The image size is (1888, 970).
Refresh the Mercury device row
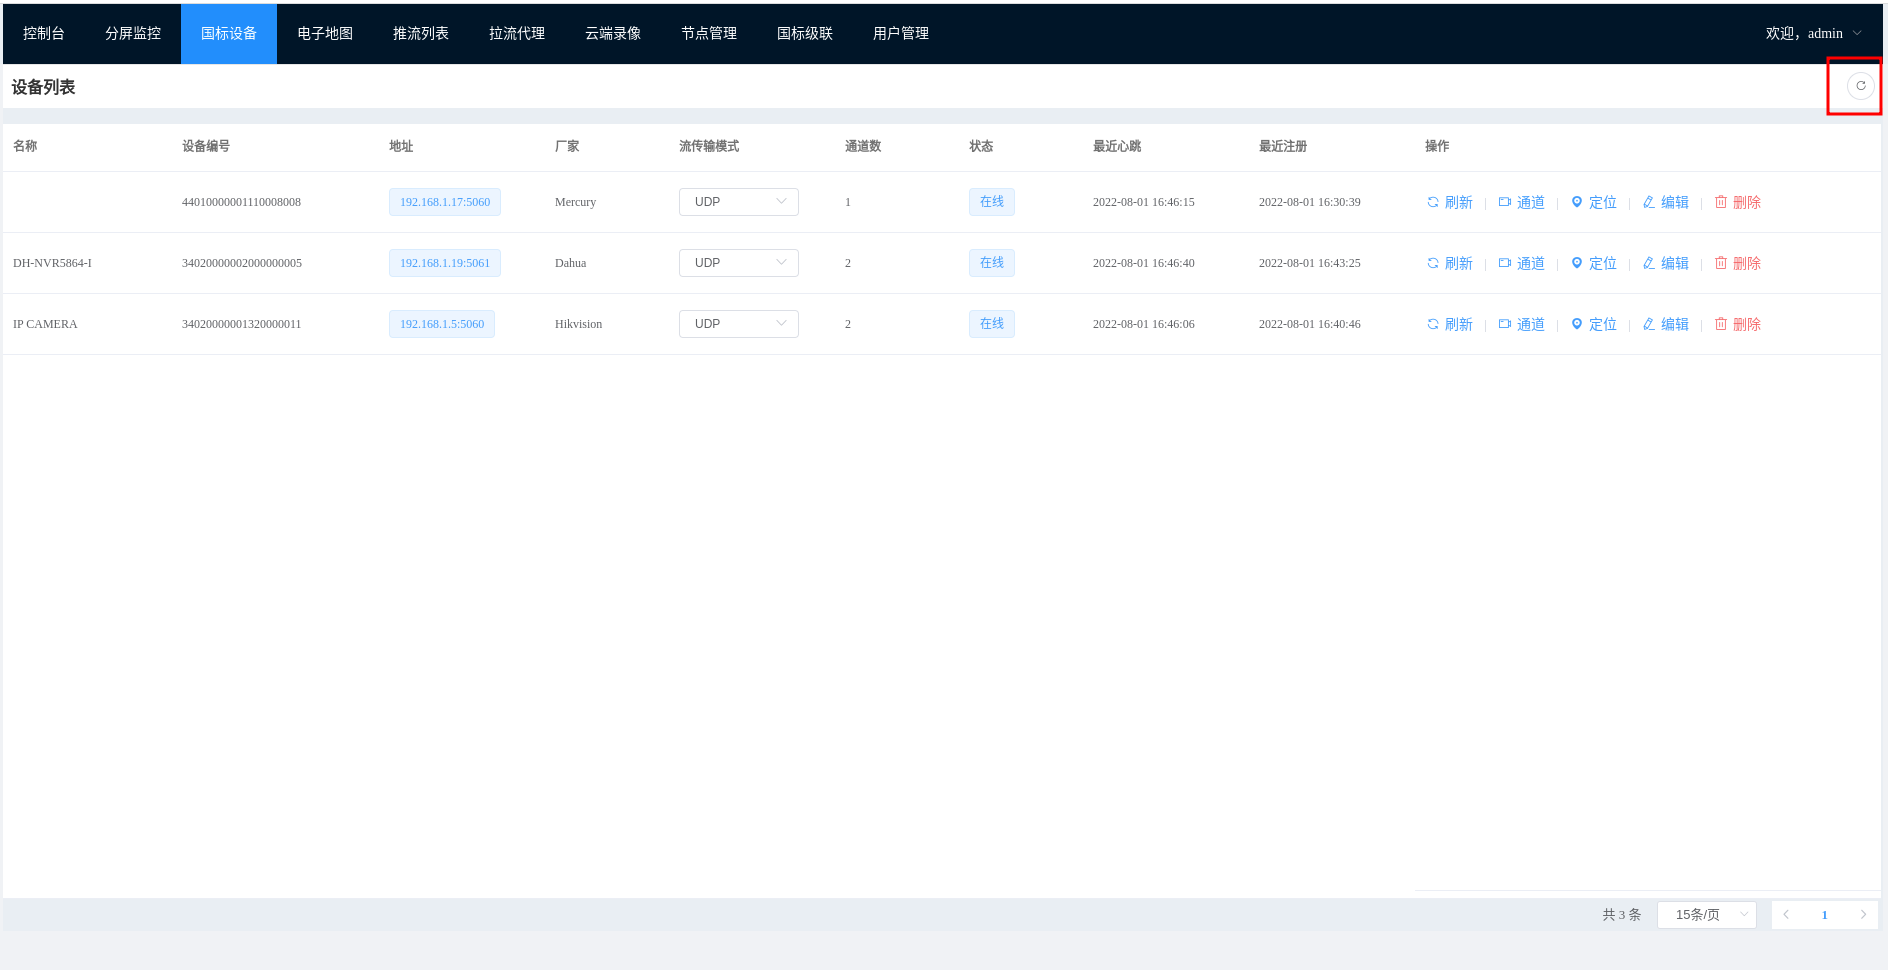pos(1450,202)
